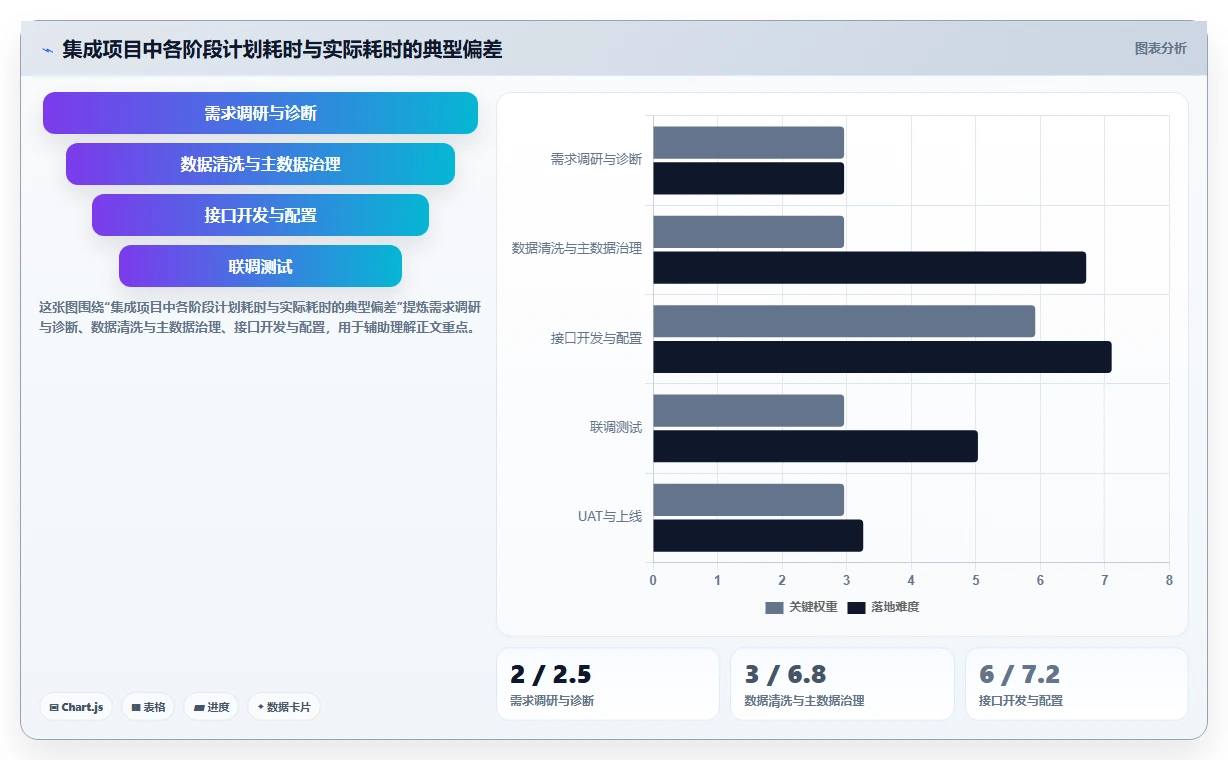Click the 6 / 7.2 data card
1228x760 pixels.
tap(1076, 684)
